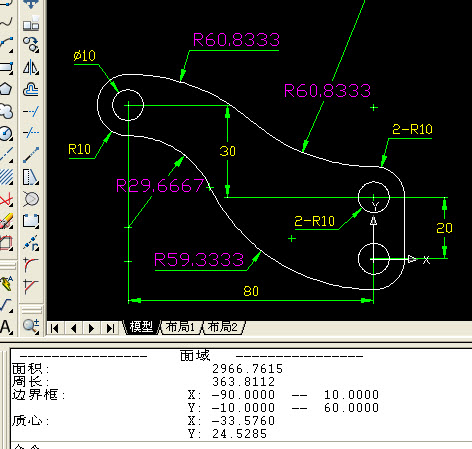Jump to last layout tab arrow
472x449 pixels.
click(110, 329)
